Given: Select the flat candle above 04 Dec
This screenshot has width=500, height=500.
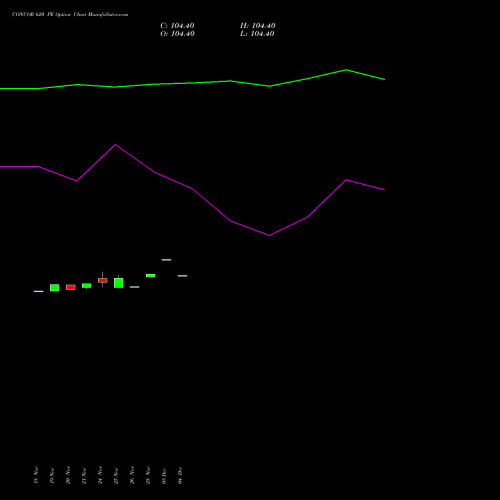Looking at the screenshot, I should (183, 276).
